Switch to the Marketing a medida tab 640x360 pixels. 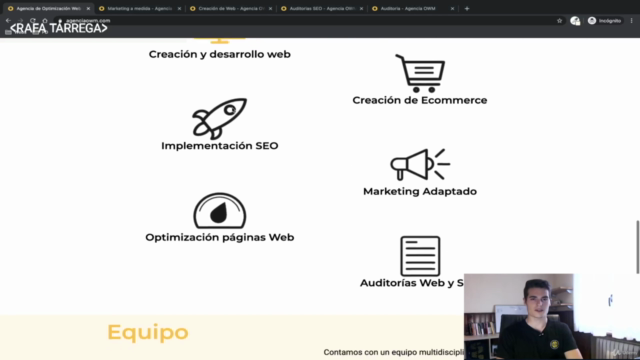(140, 9)
